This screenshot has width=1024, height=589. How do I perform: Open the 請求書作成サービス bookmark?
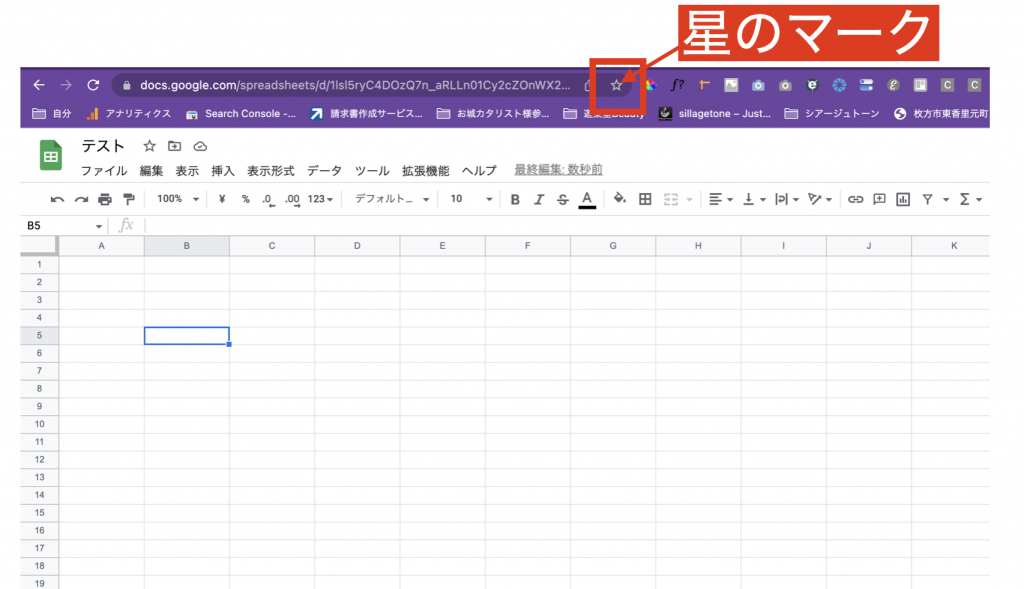tap(366, 114)
